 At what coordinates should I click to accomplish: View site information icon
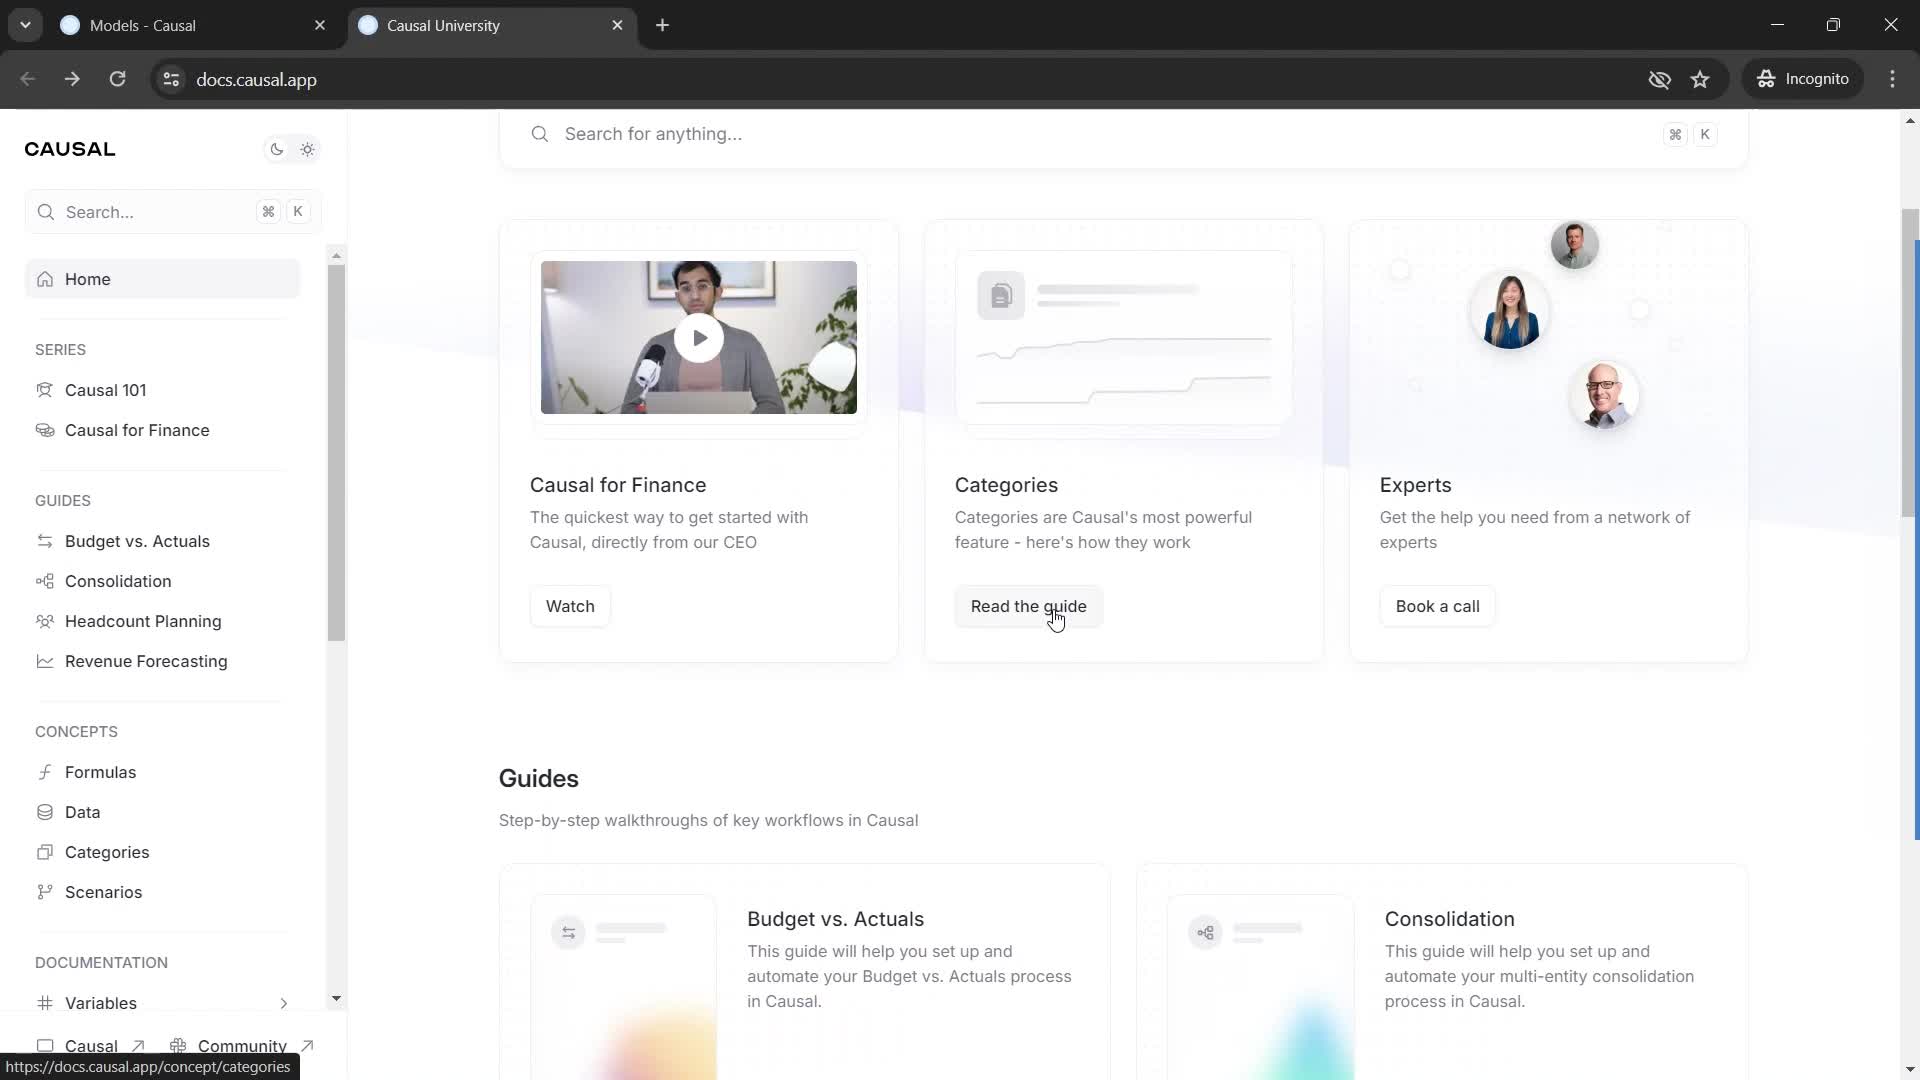click(171, 79)
